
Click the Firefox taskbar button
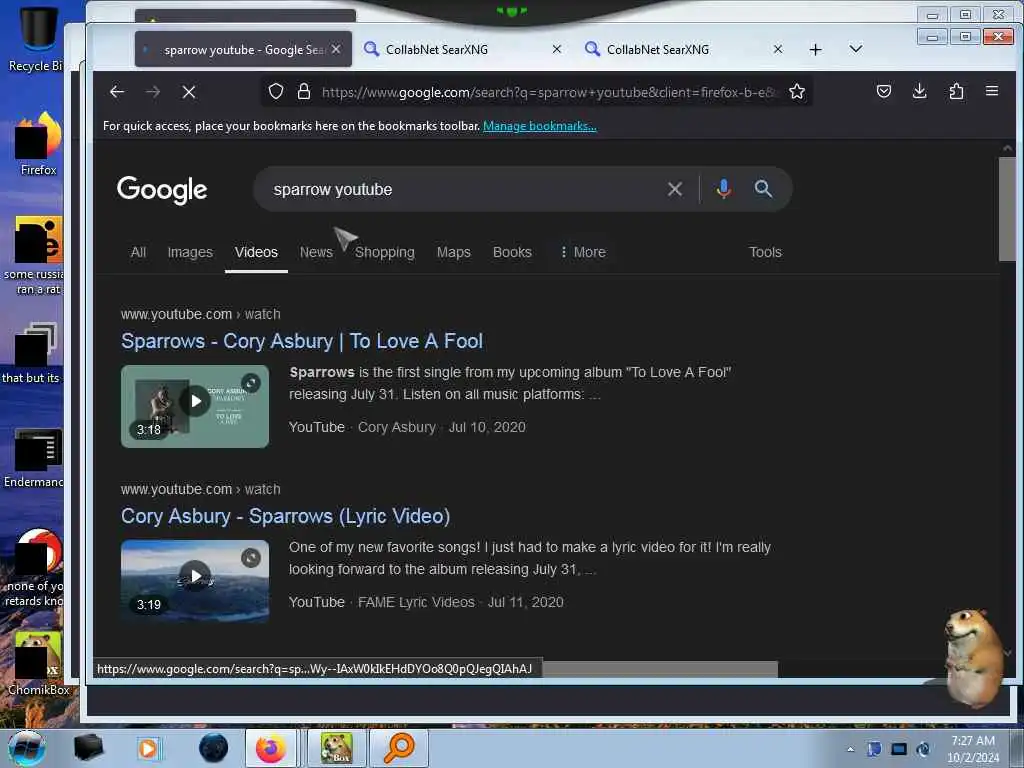pos(271,748)
